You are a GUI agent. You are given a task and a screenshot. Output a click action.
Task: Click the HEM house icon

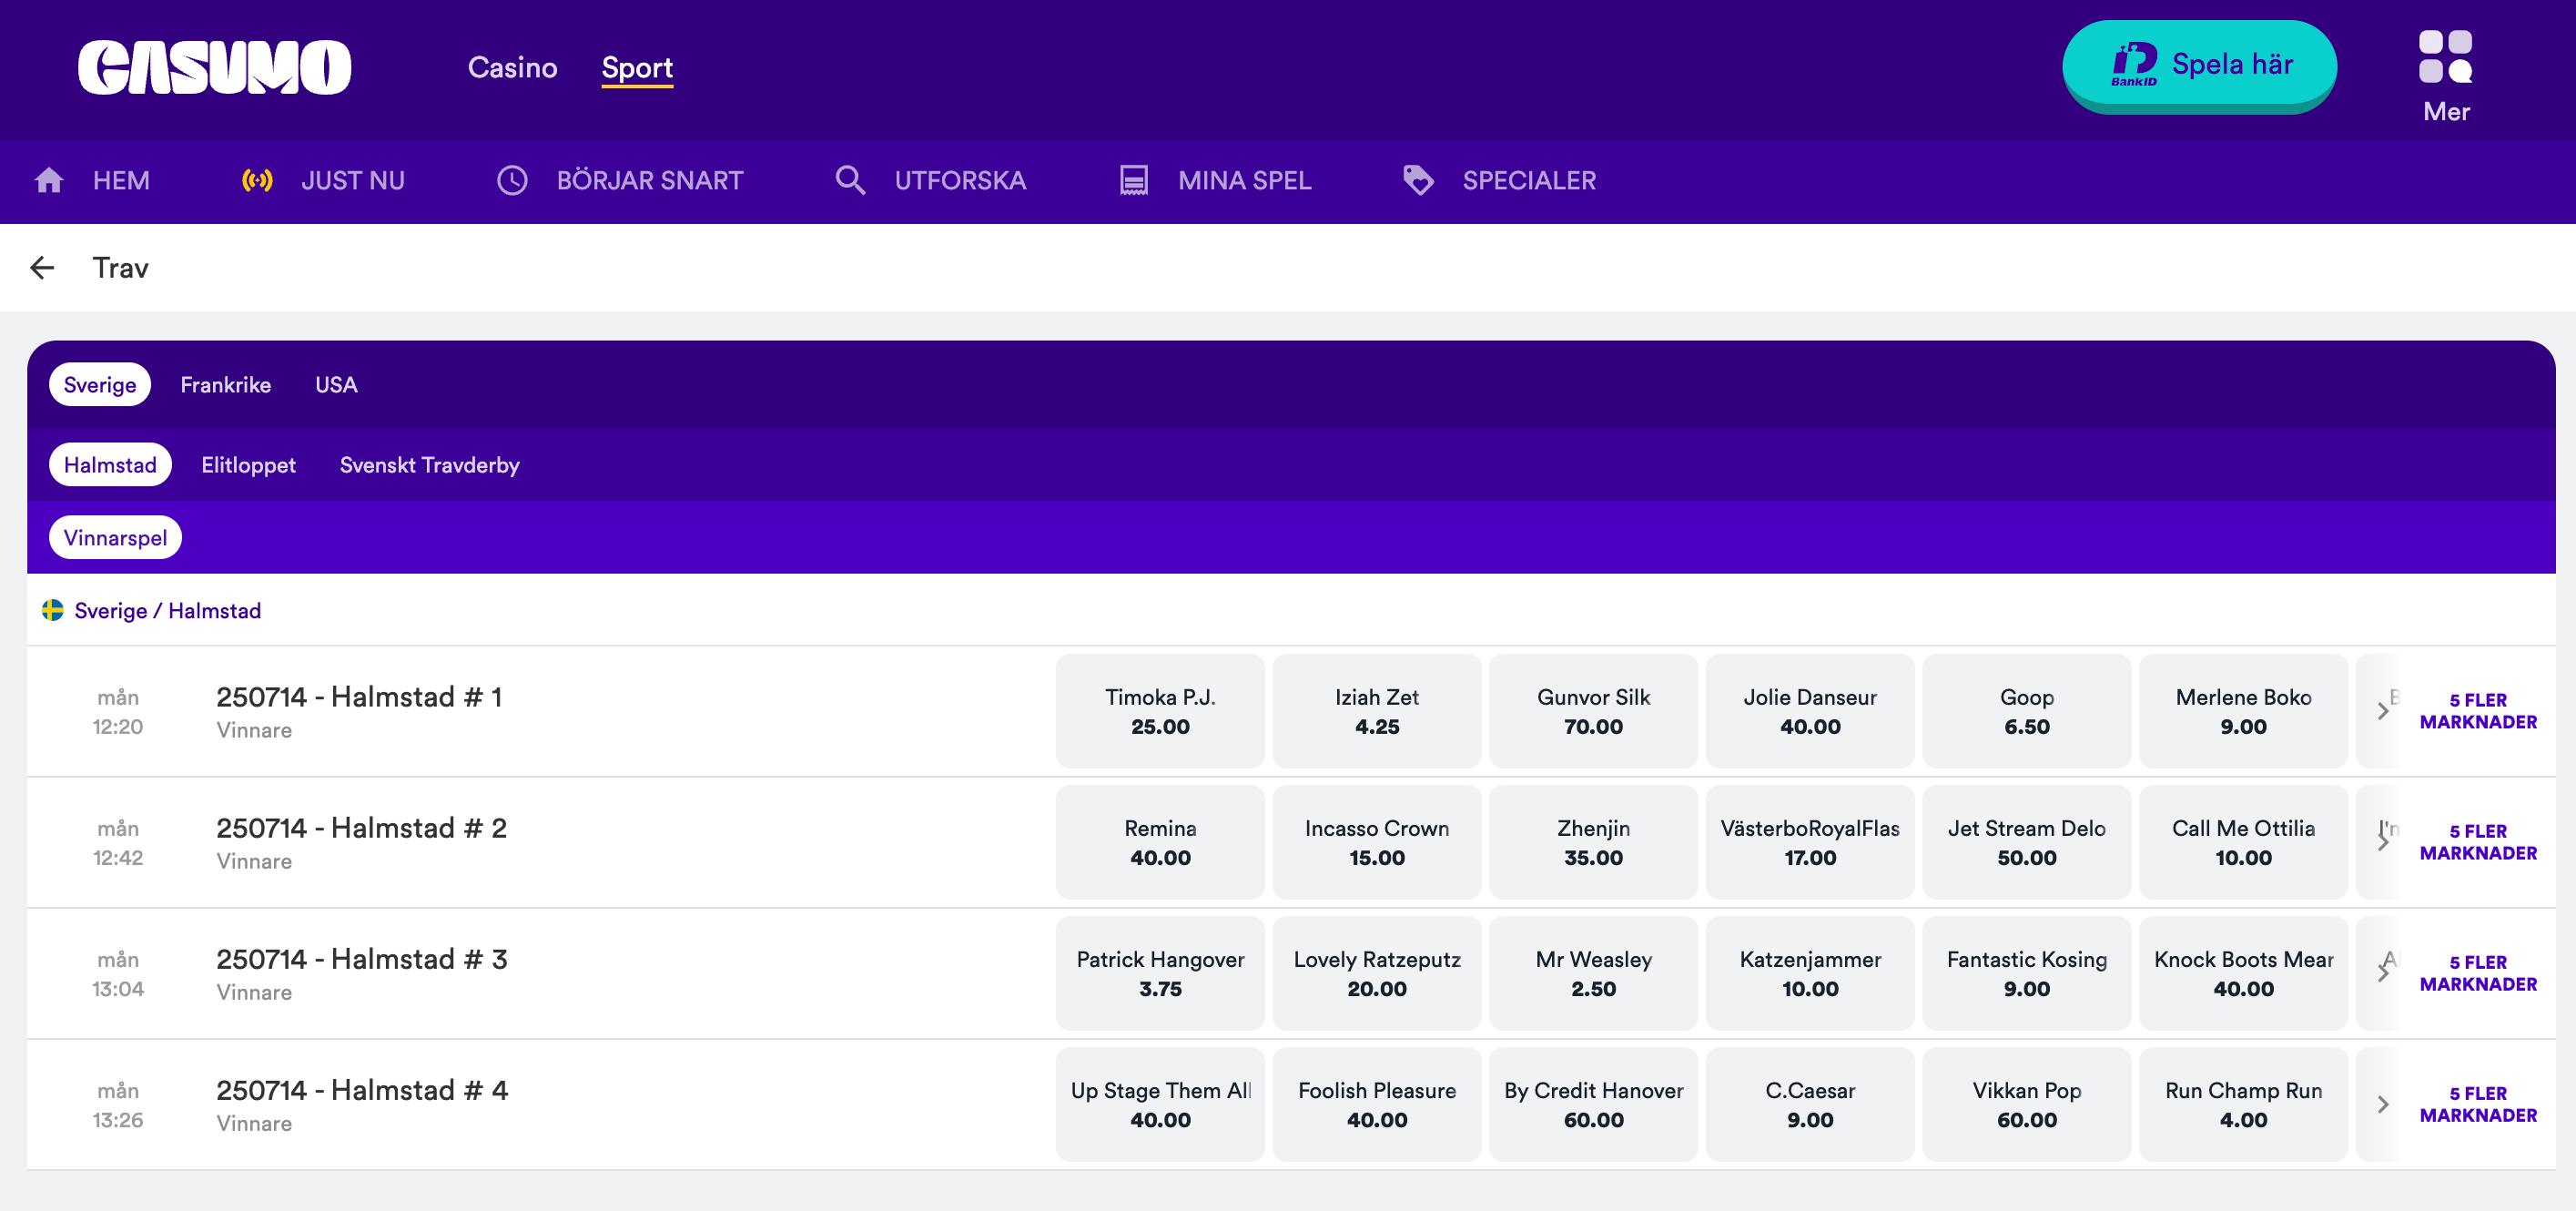click(49, 181)
